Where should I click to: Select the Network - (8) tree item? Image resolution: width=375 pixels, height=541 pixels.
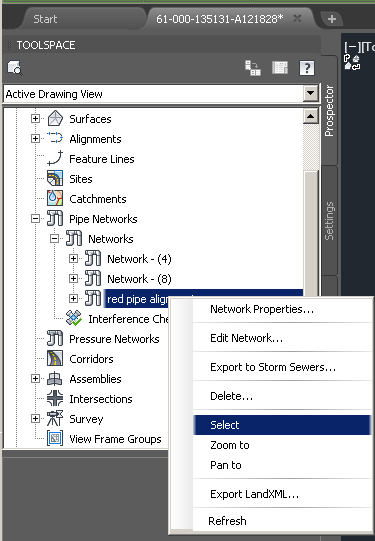pyautogui.click(x=139, y=279)
